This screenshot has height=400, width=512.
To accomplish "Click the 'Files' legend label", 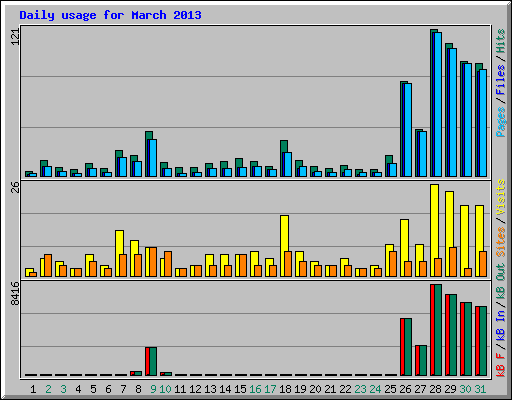I will tap(500, 80).
